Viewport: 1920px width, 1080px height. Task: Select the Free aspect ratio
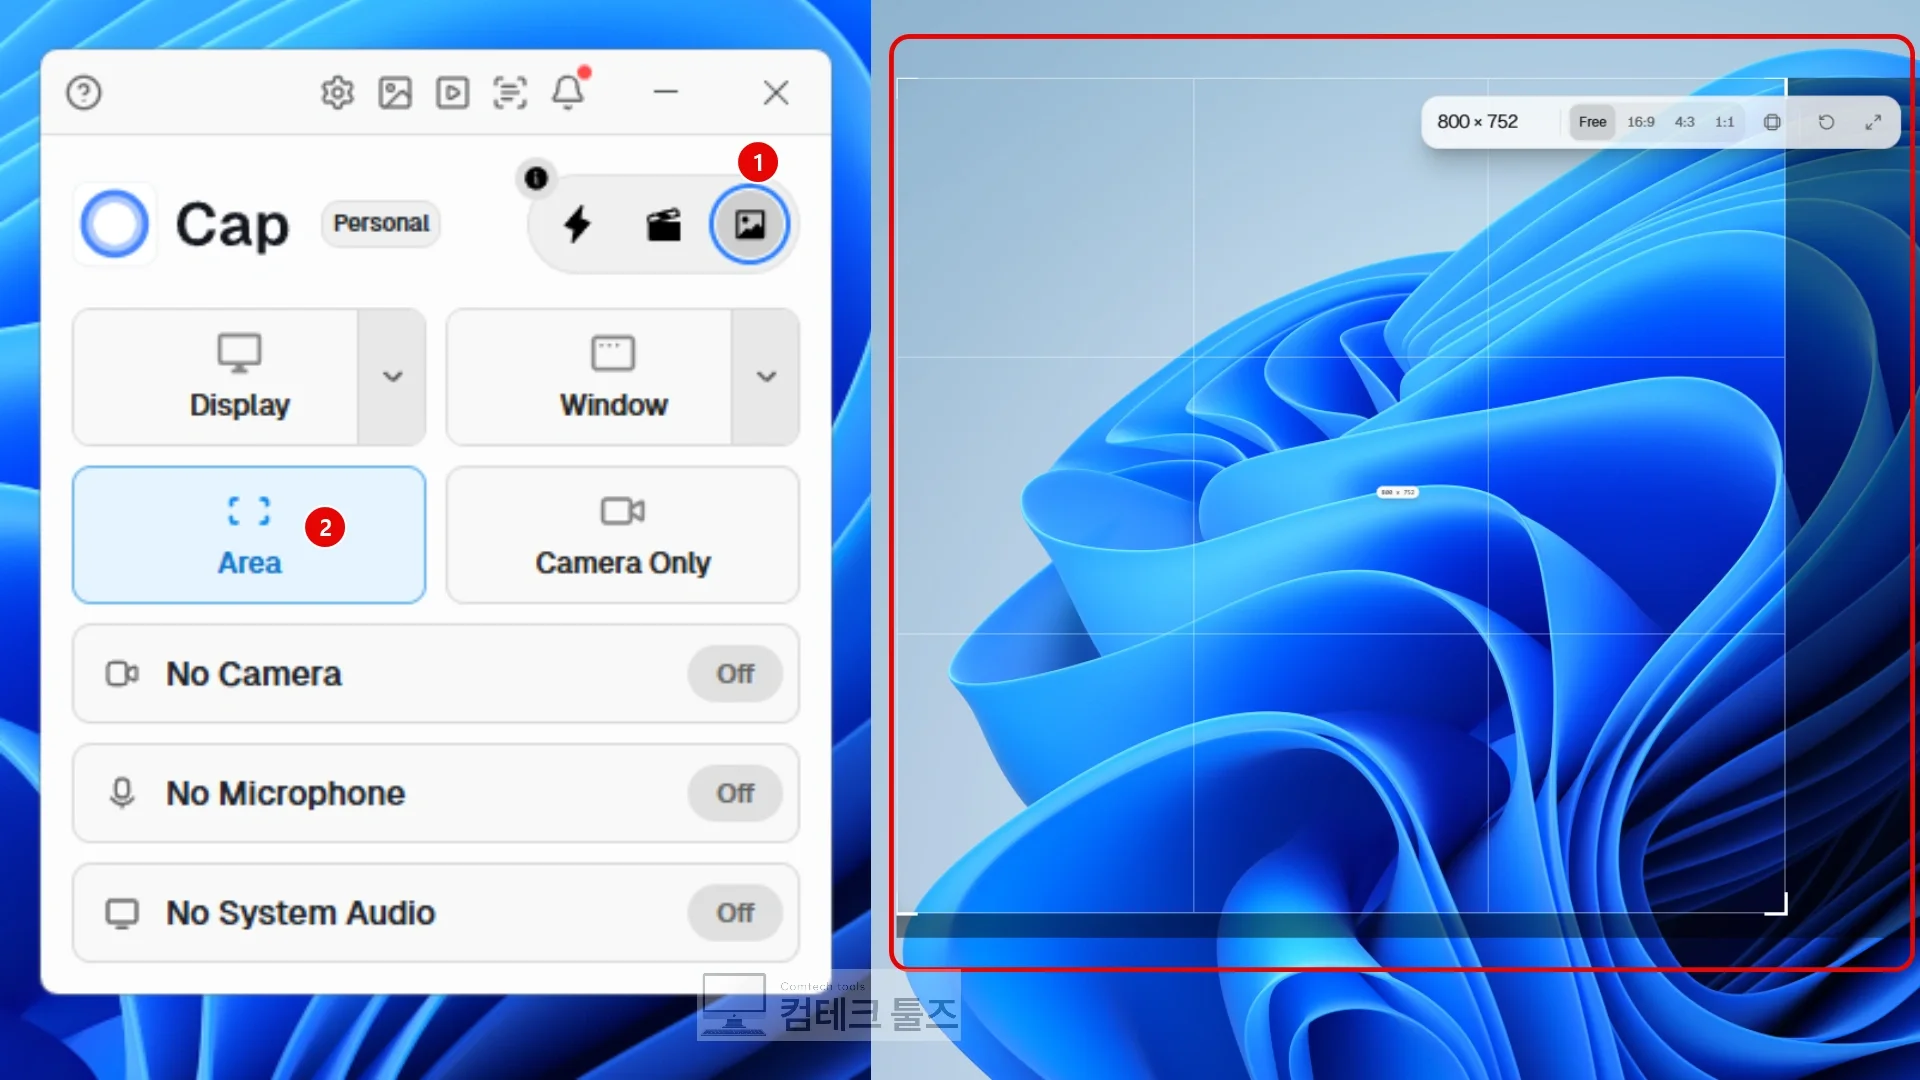coord(1592,122)
